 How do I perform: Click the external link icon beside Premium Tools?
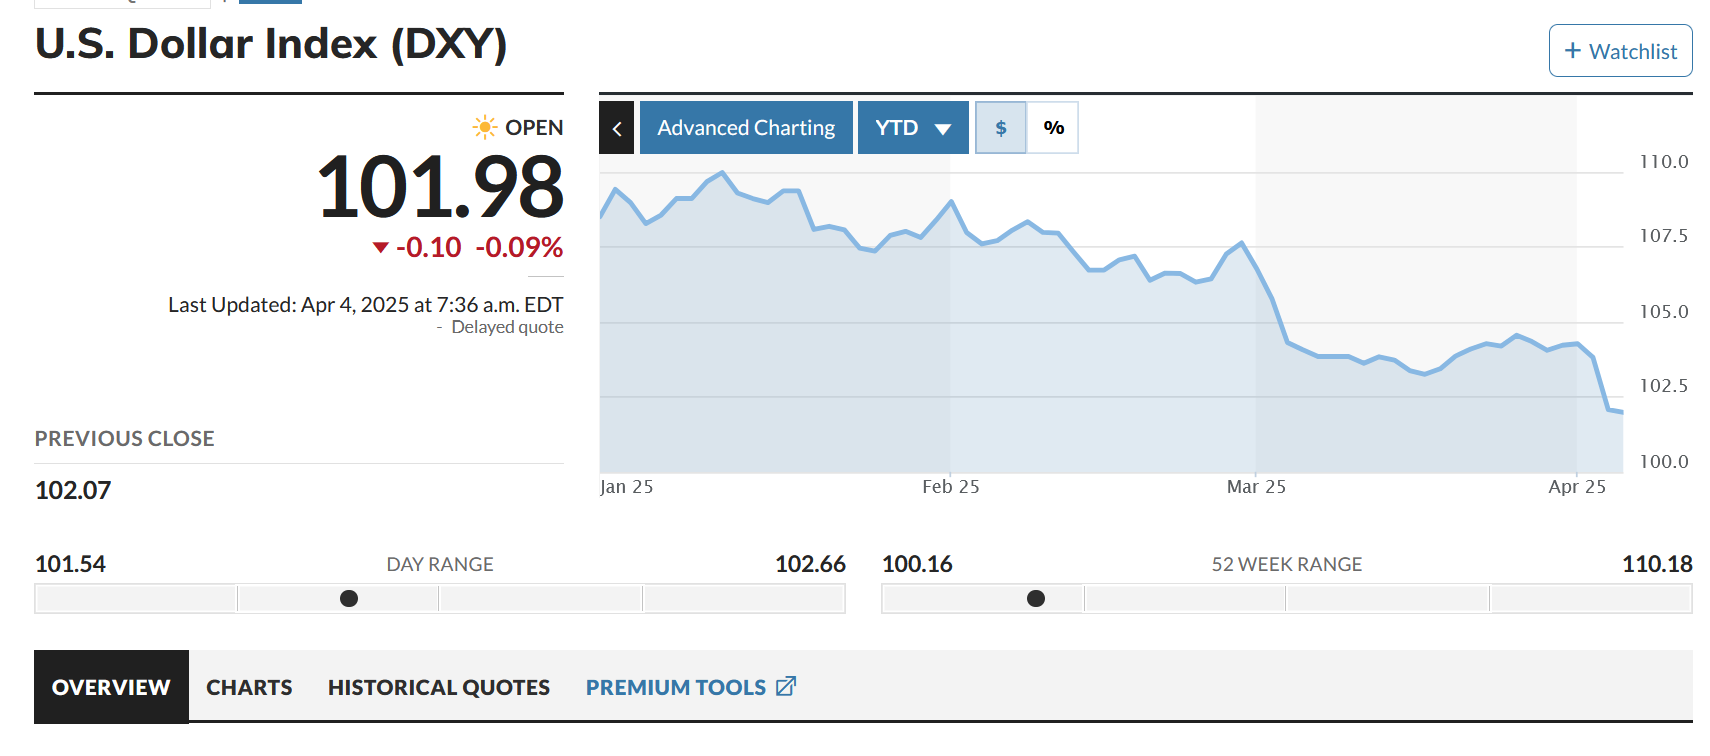[786, 686]
